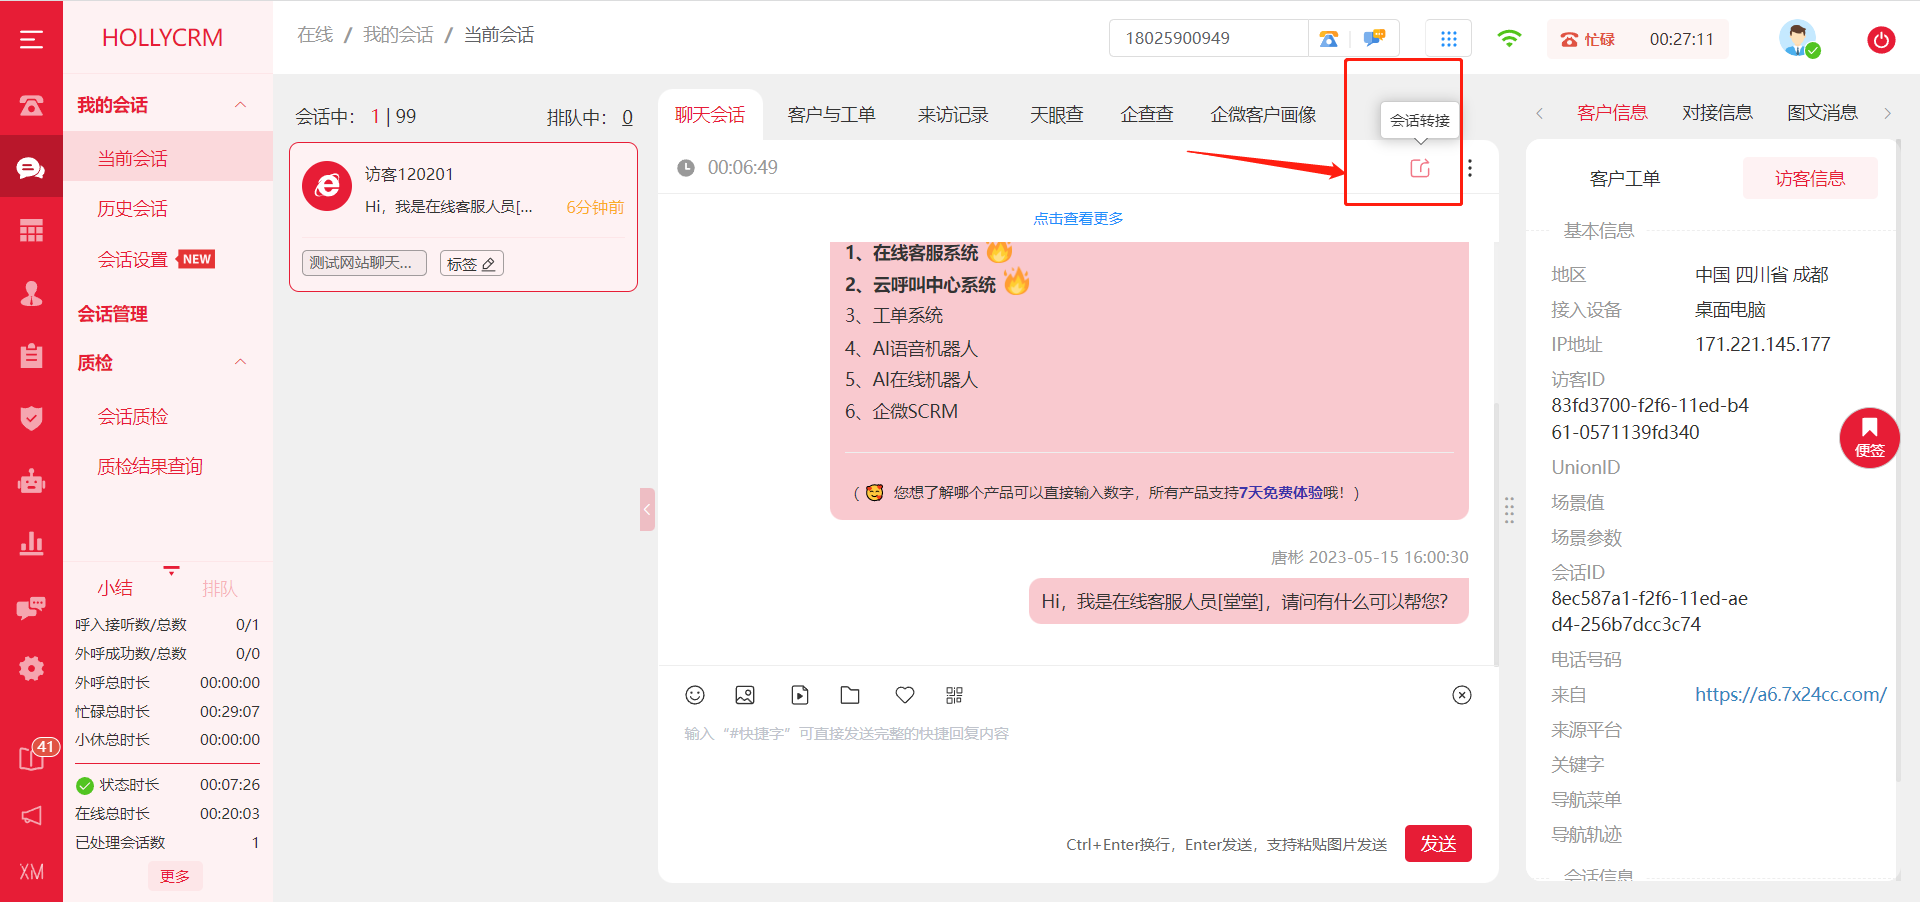Select the 访客信息 sub-tab

click(1810, 179)
